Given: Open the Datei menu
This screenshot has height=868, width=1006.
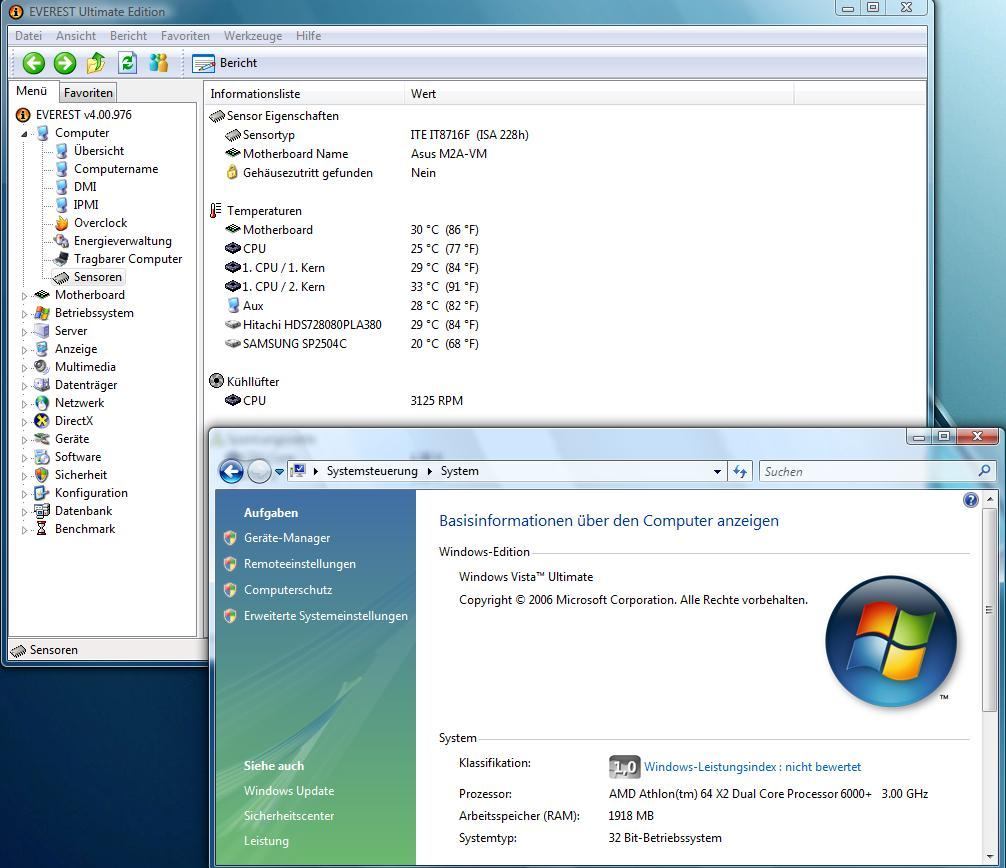Looking at the screenshot, I should [28, 36].
